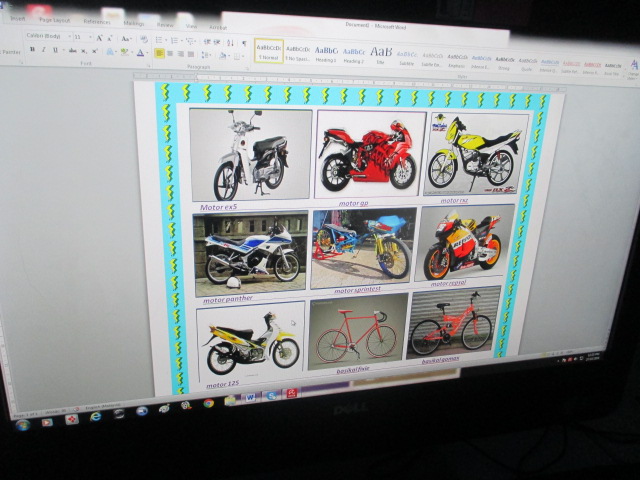Apply the No Spacing style

[x=298, y=52]
